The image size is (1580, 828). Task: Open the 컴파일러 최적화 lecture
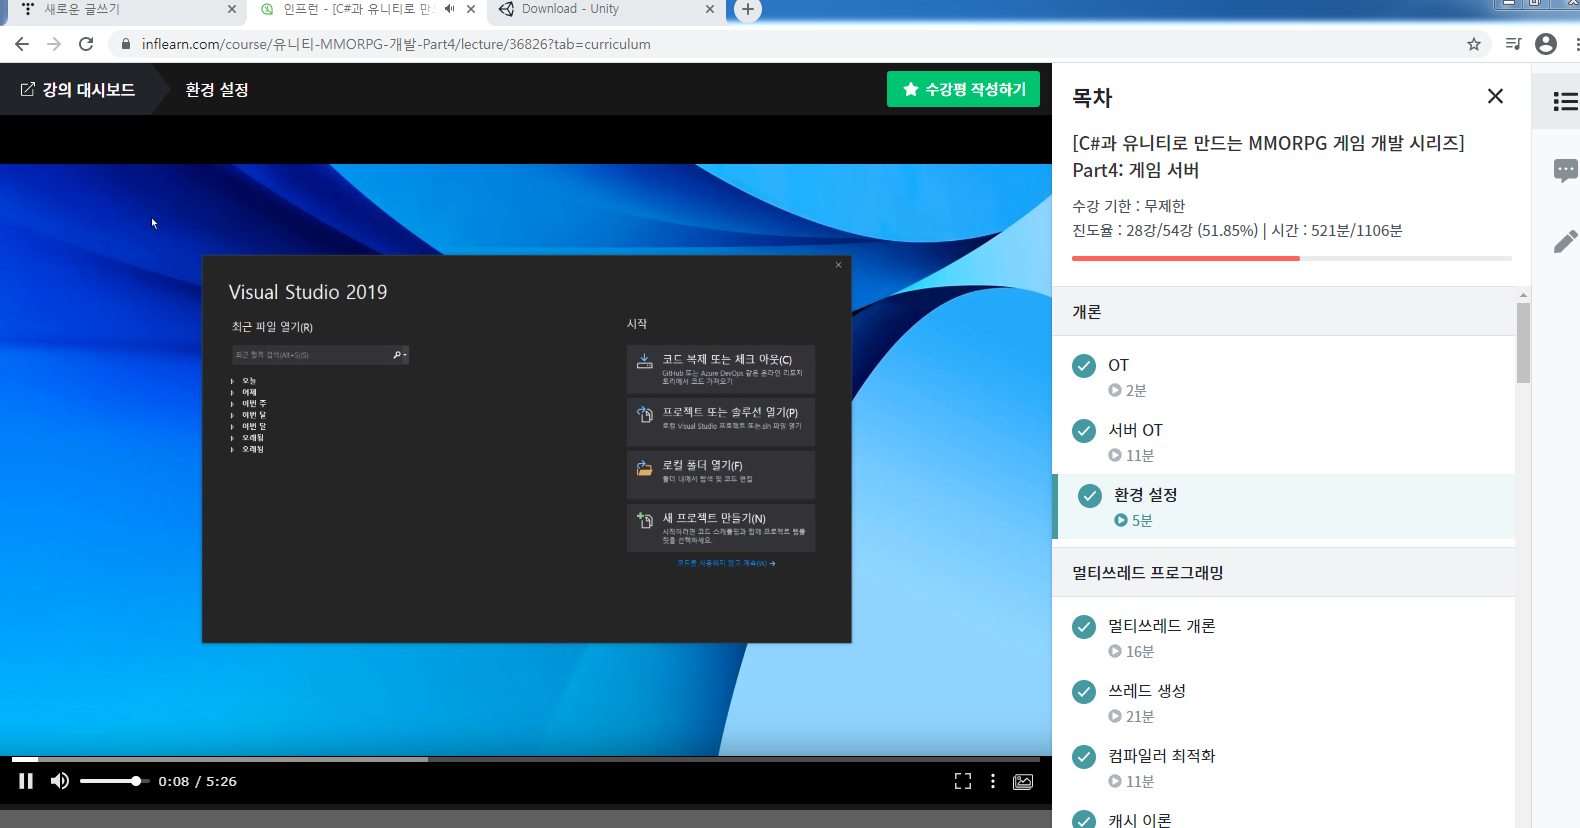(1161, 756)
